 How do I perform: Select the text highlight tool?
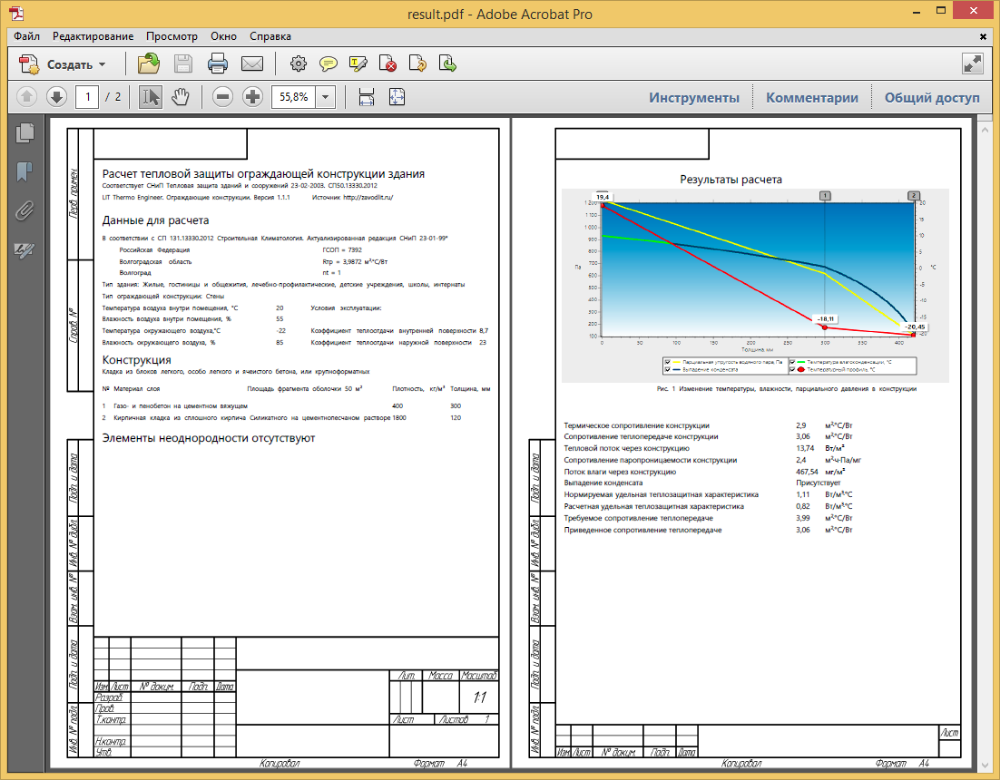[x=358, y=65]
